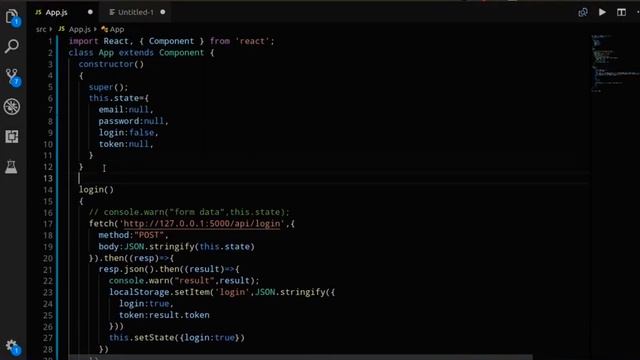Open the Extensions panel
This screenshot has height=360, width=640.
(12, 136)
